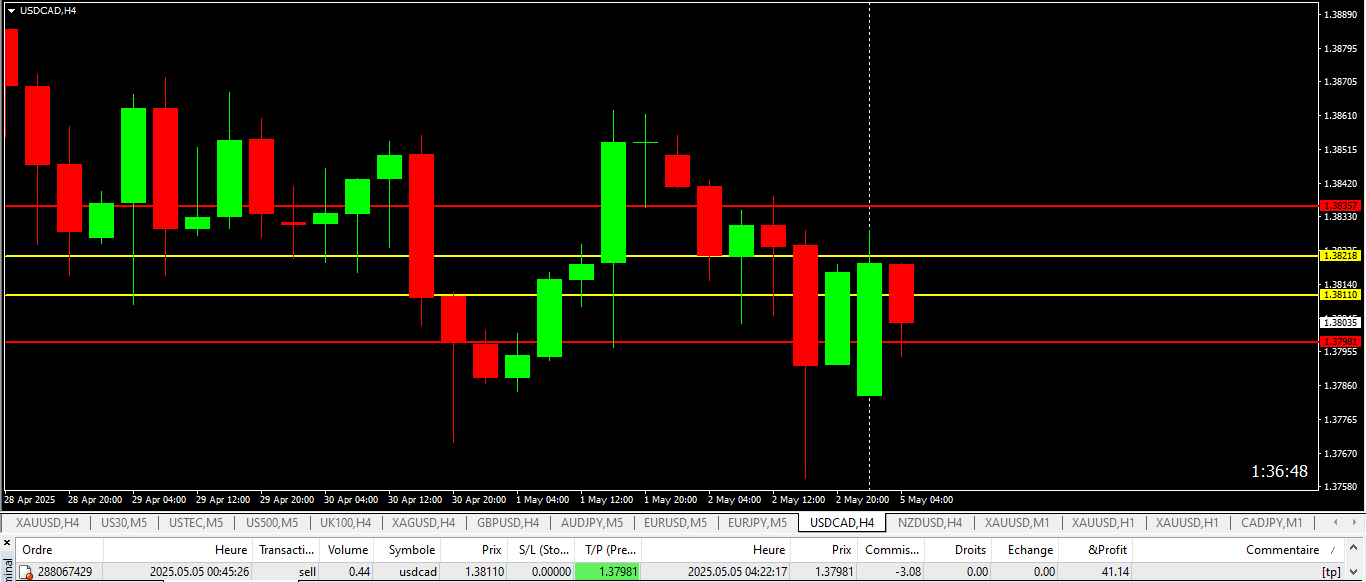Open the US500,M5 chart tab

pos(271,522)
